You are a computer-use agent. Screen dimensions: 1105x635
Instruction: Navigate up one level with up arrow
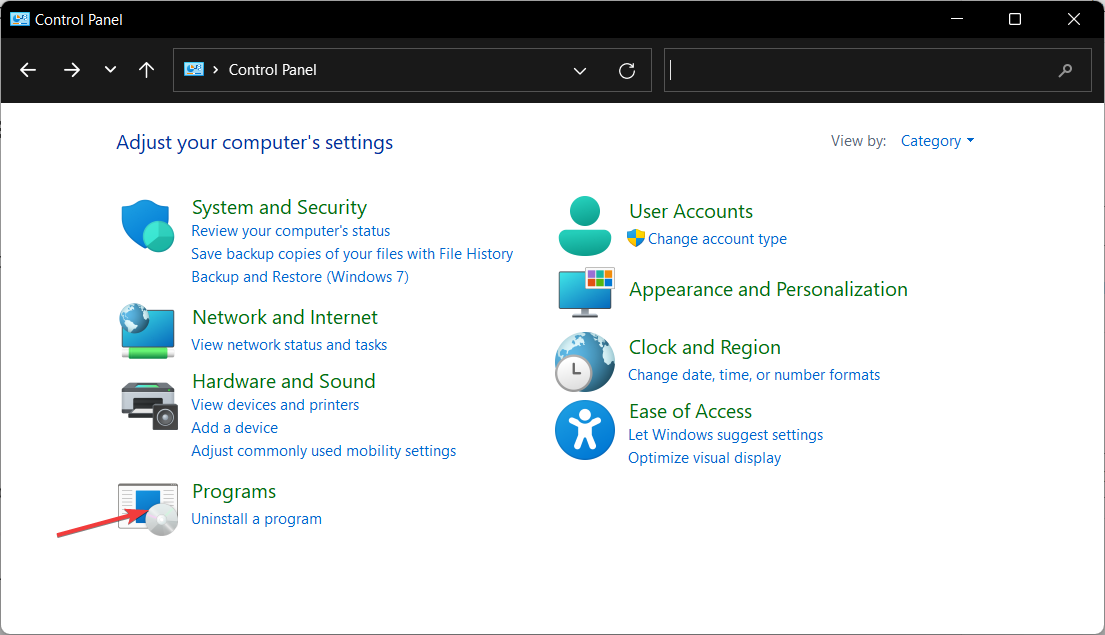[x=147, y=70]
